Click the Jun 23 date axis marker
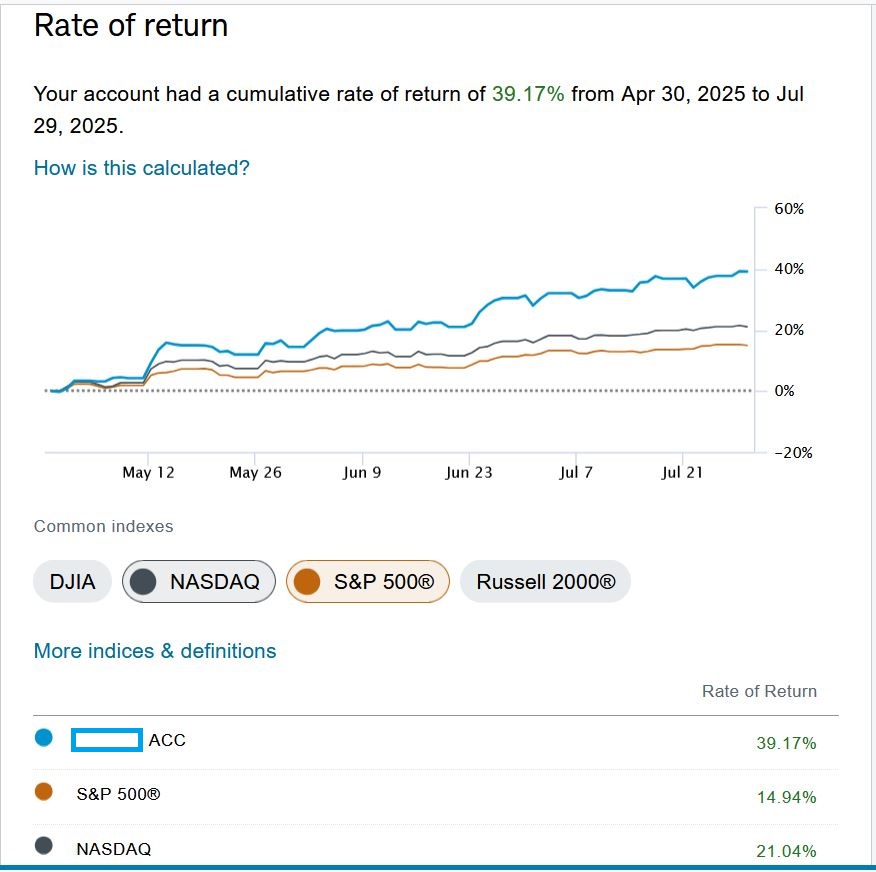The image size is (876, 872). 469,473
